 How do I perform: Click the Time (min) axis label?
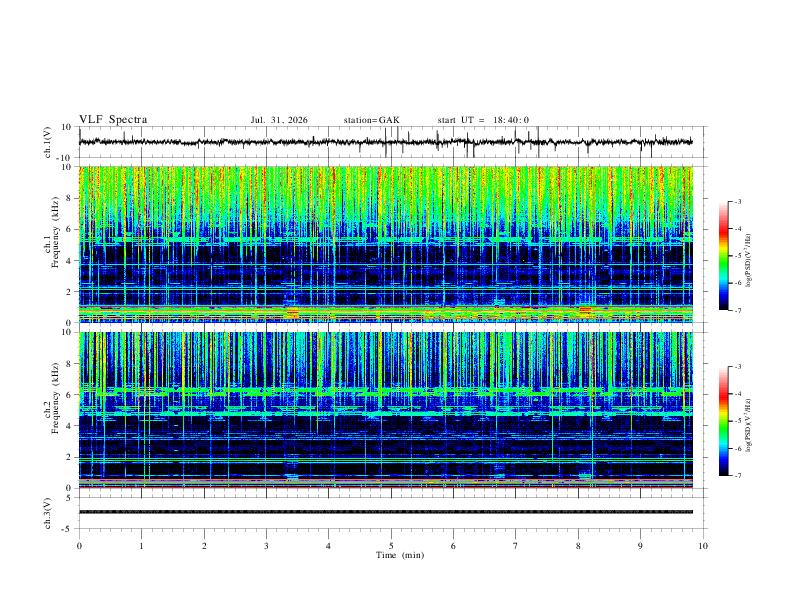pos(400,555)
